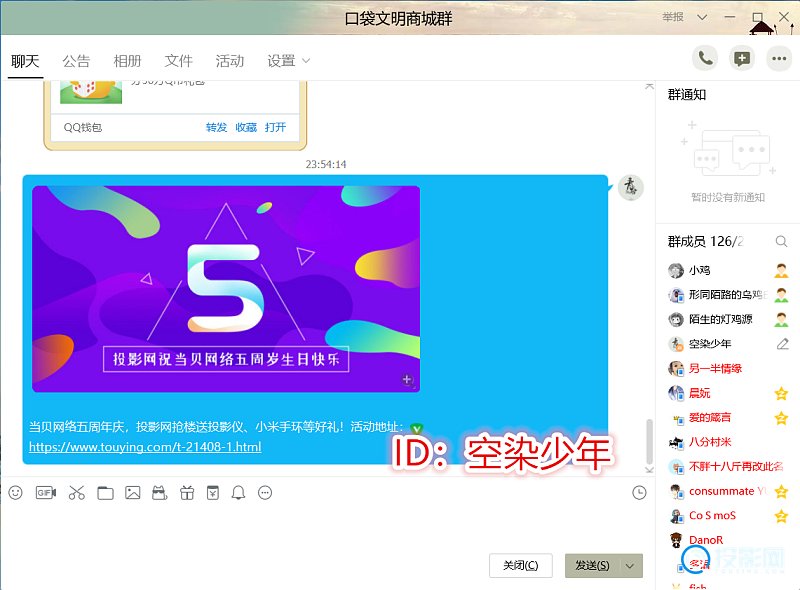Open the more options ellipsis menu

click(x=779, y=59)
